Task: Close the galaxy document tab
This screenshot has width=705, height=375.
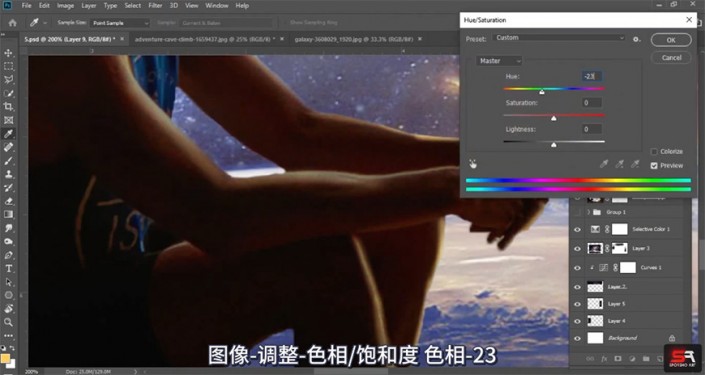Action: click(420, 39)
